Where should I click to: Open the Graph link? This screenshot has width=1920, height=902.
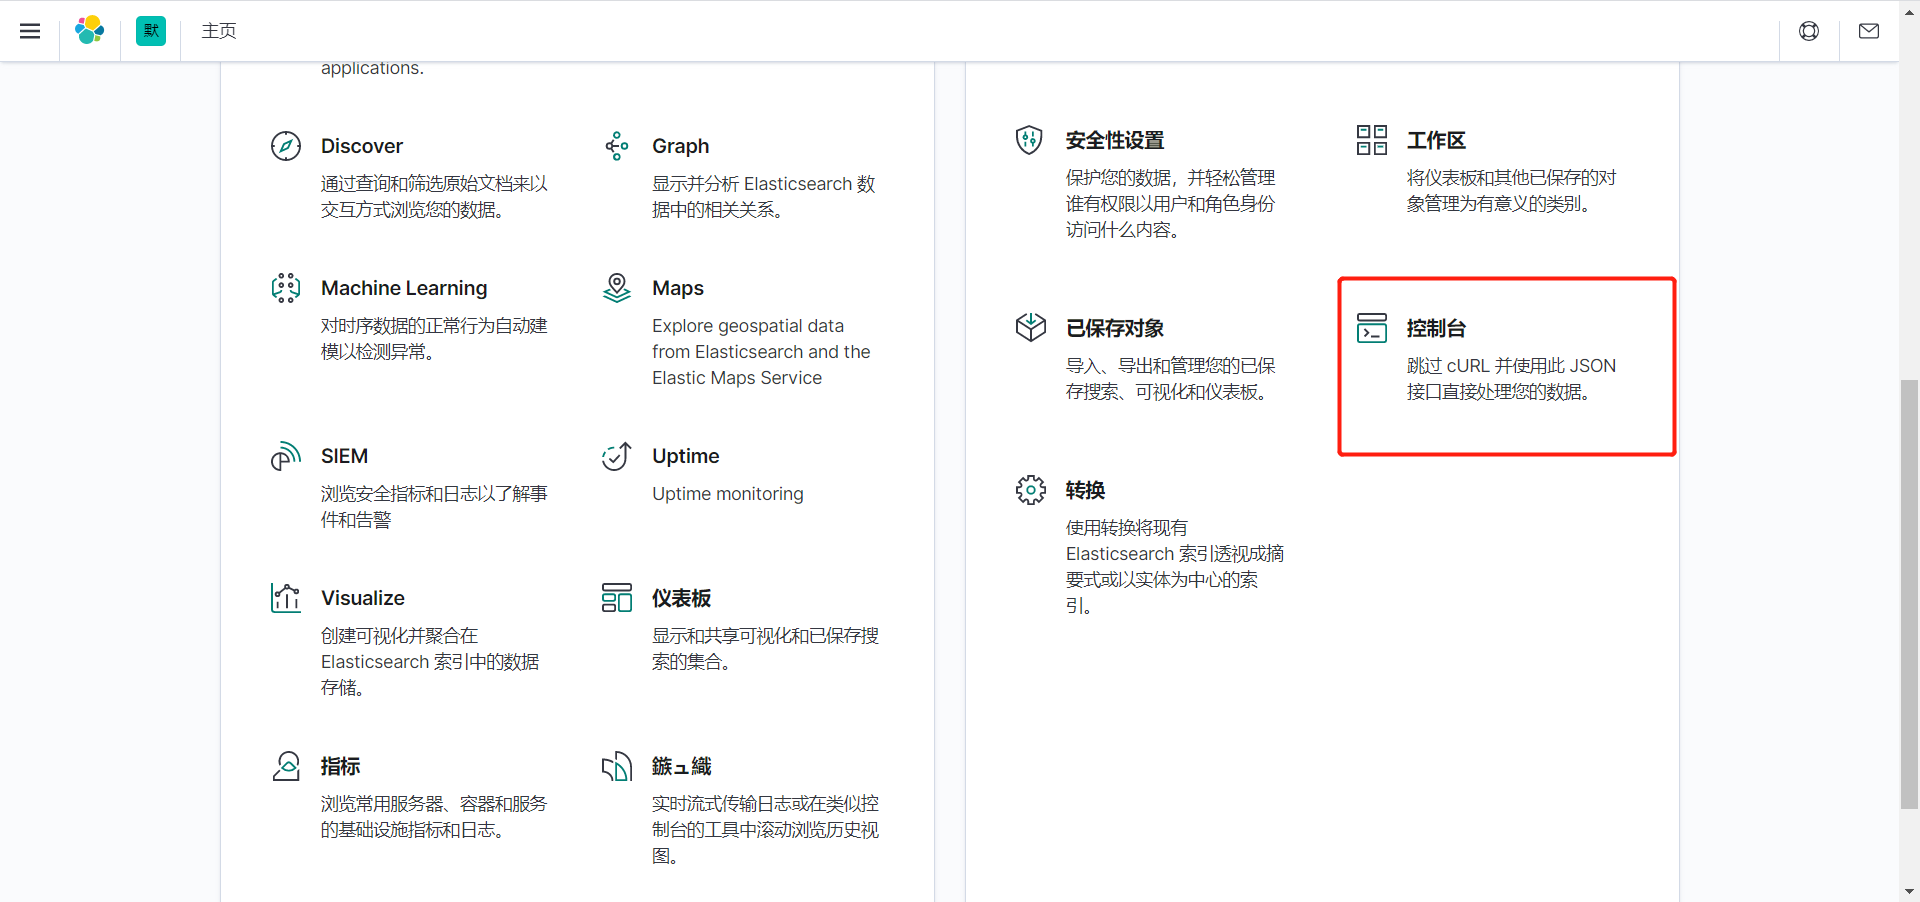[x=681, y=146]
